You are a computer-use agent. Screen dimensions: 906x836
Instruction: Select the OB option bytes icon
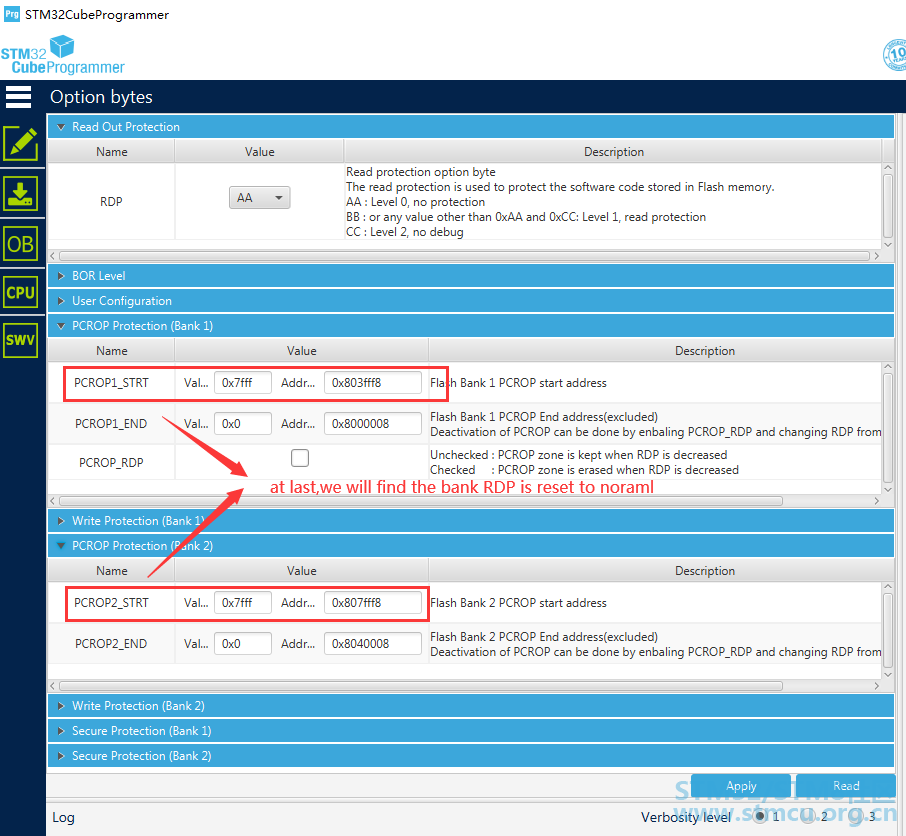(21, 244)
